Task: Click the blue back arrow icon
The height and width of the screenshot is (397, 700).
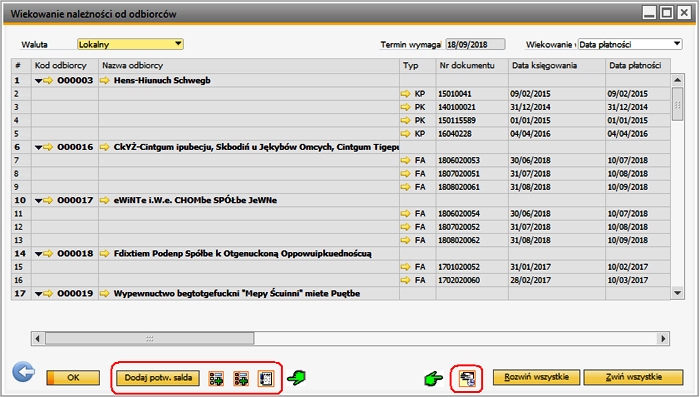Action: (x=24, y=372)
